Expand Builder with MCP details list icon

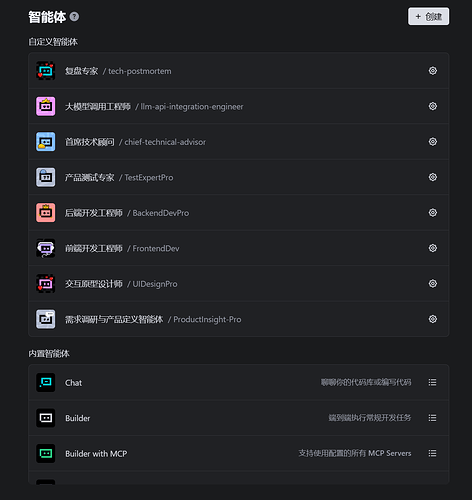[x=432, y=453]
